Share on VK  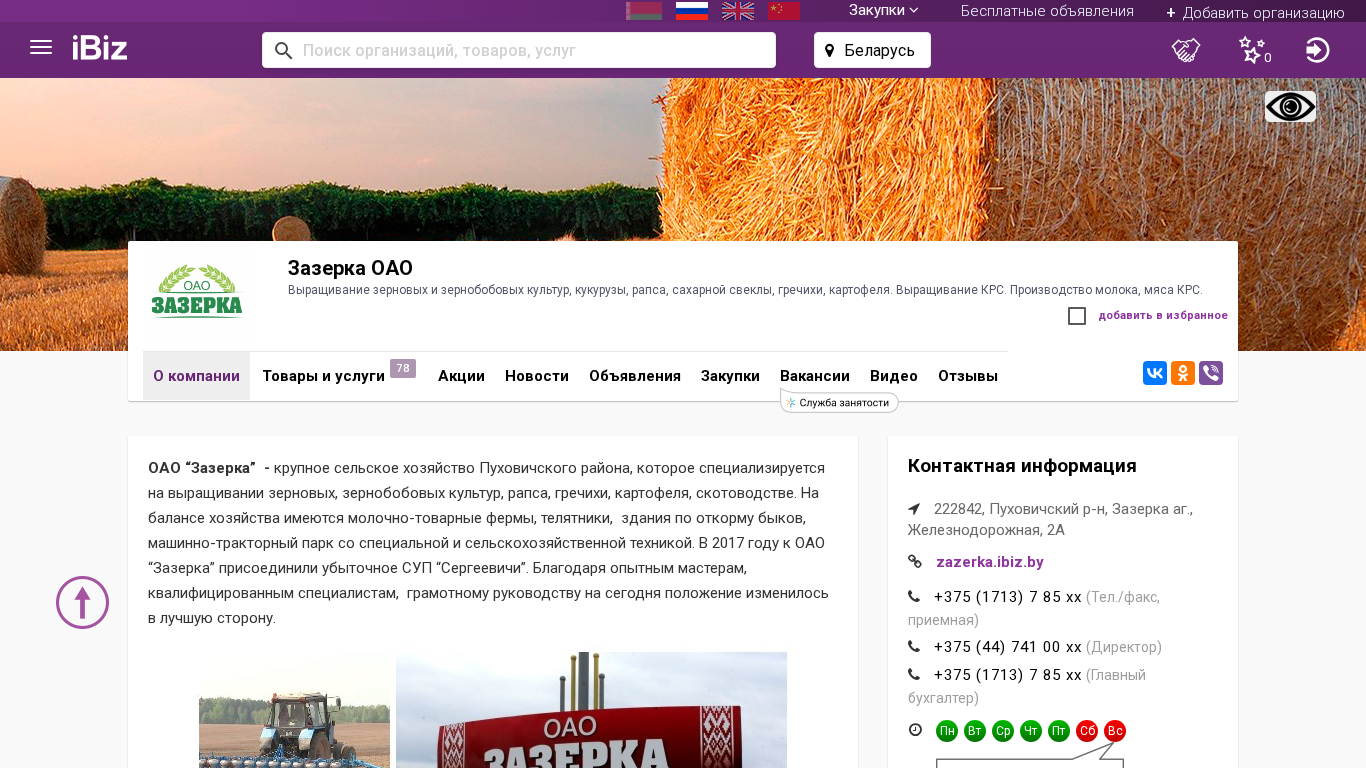point(1155,373)
